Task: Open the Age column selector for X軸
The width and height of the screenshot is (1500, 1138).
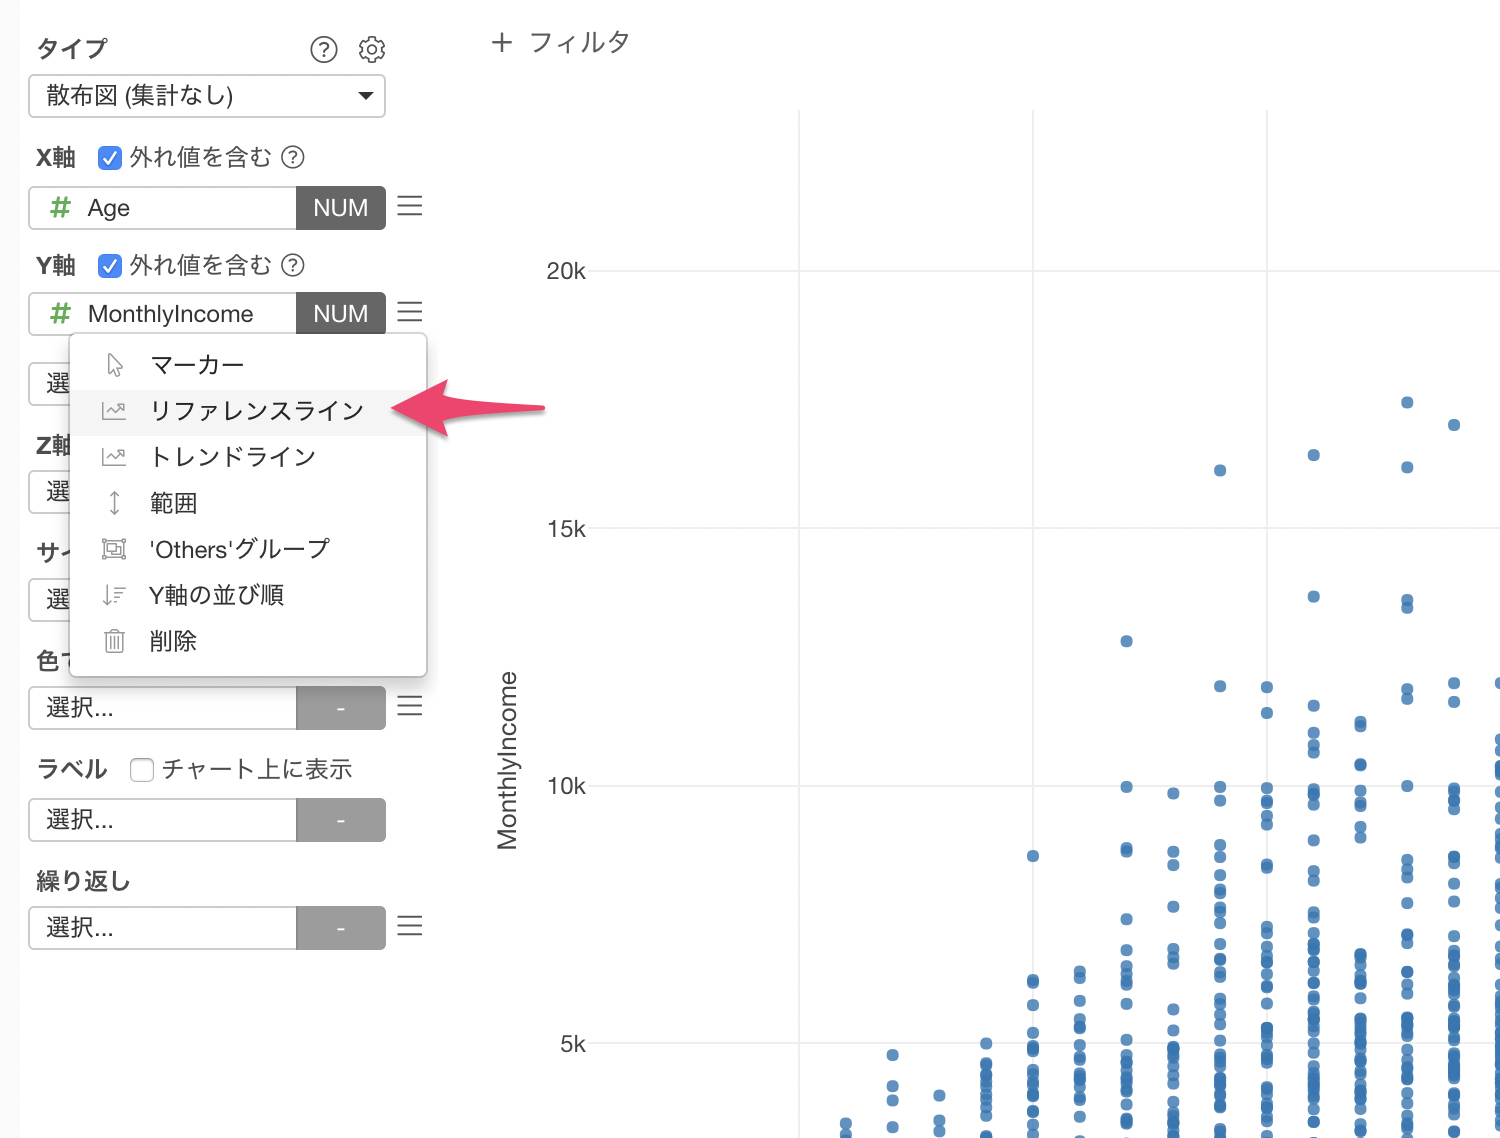Action: click(163, 208)
